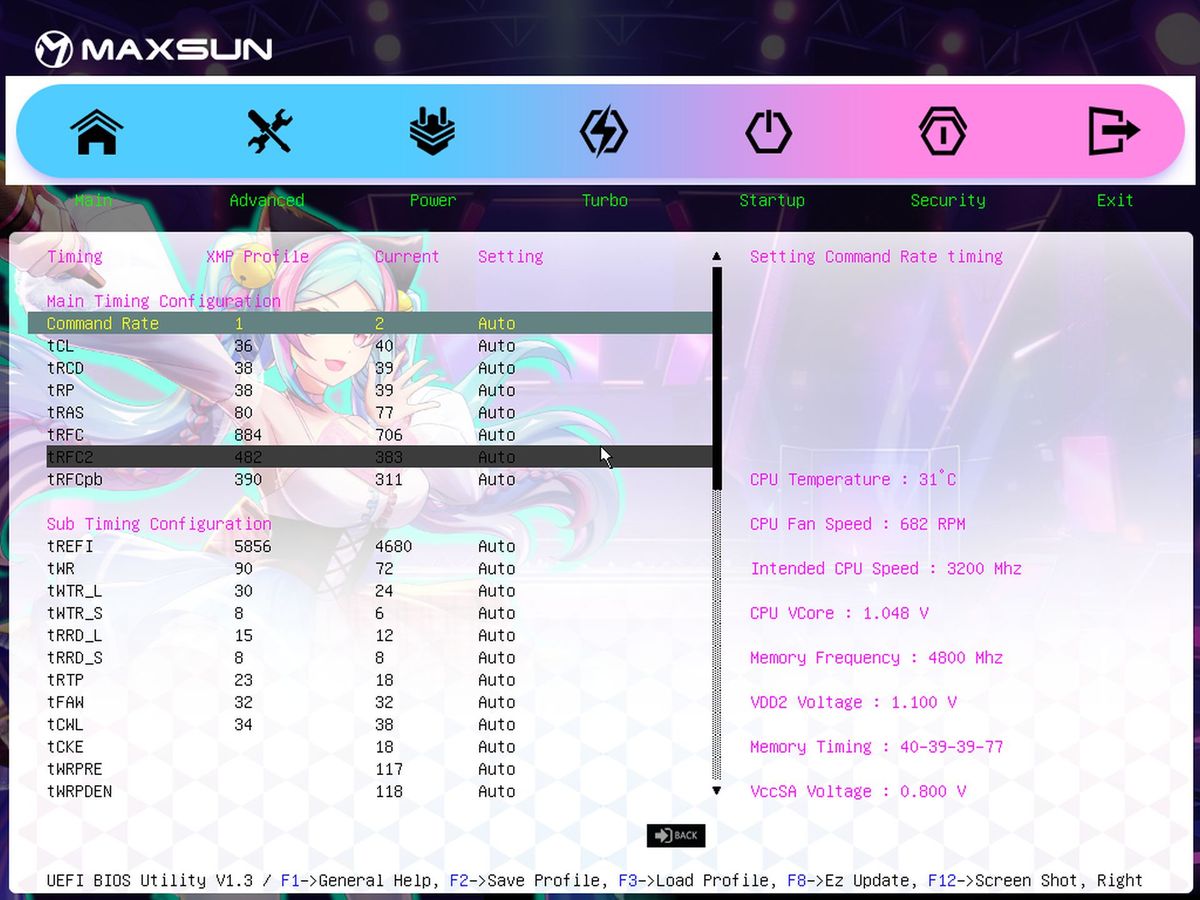Open the Main home icon
Image resolution: width=1200 pixels, height=900 pixels.
[x=96, y=131]
